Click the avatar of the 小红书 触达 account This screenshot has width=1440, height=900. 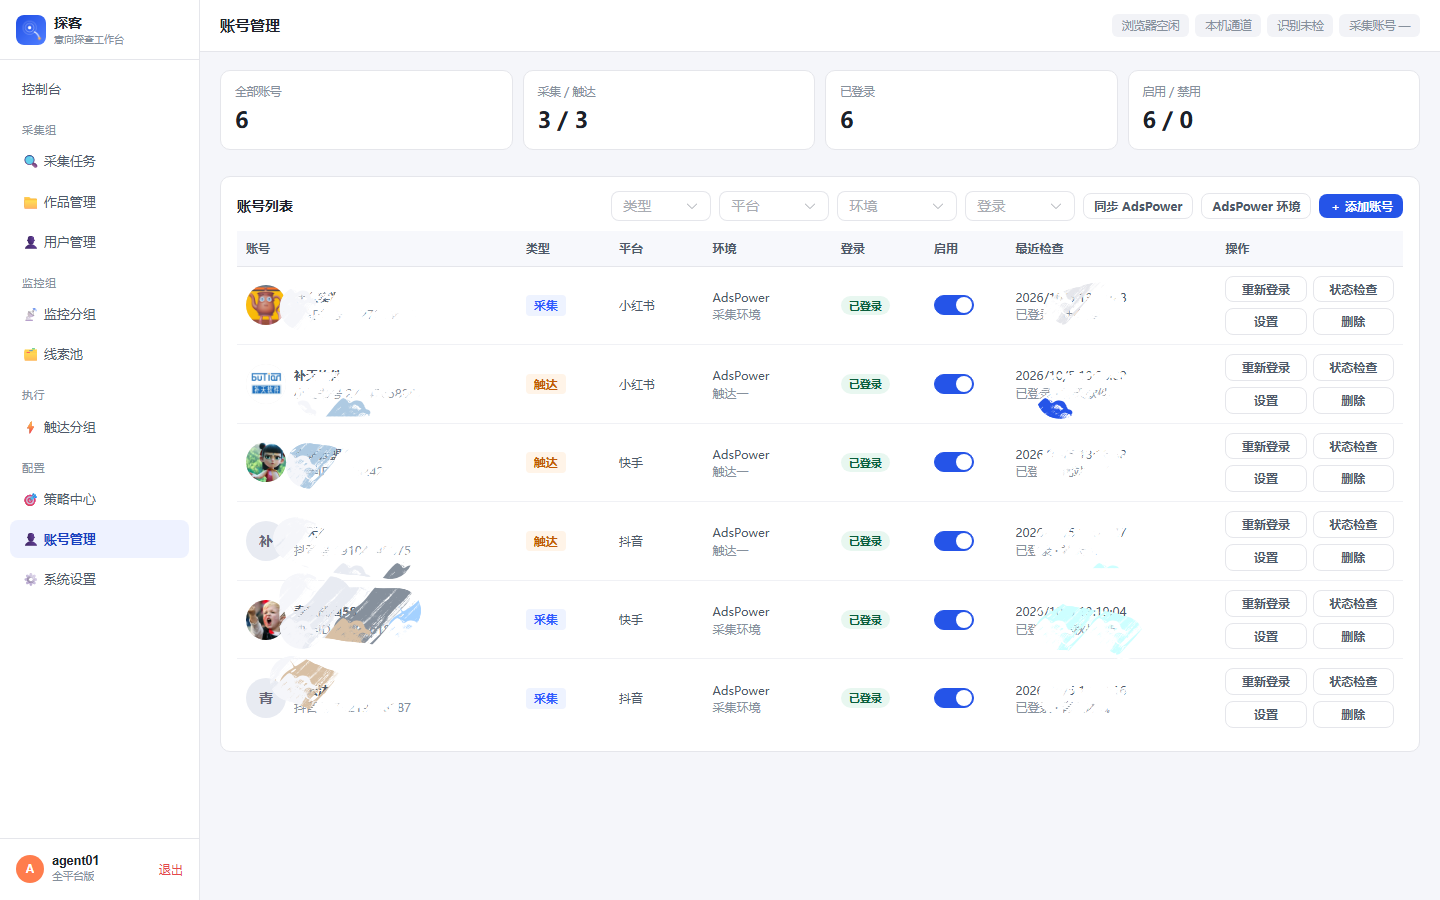tap(266, 384)
